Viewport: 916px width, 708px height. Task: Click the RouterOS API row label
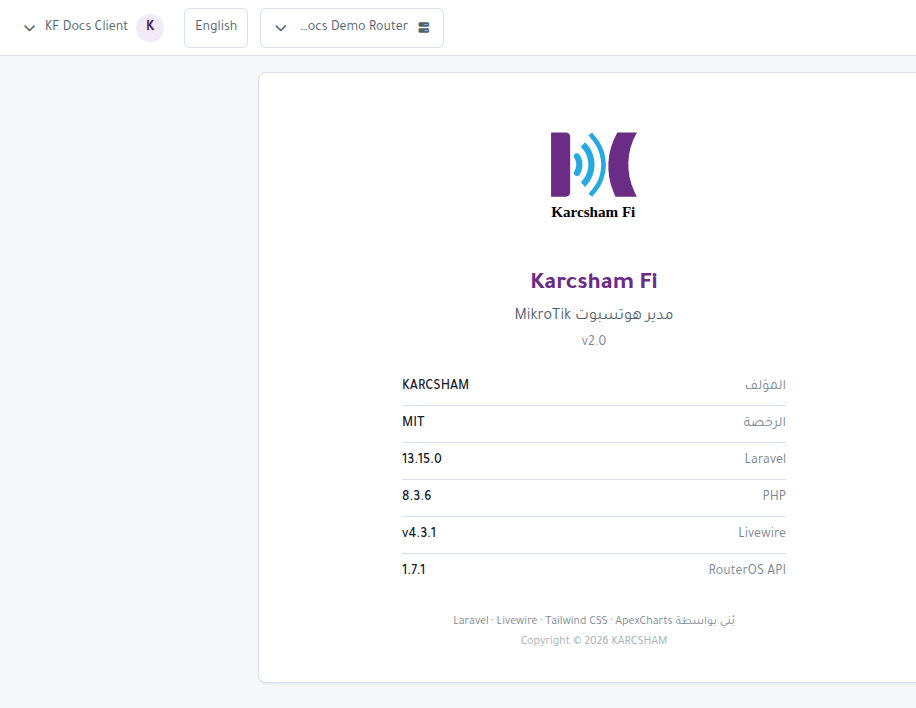point(747,569)
